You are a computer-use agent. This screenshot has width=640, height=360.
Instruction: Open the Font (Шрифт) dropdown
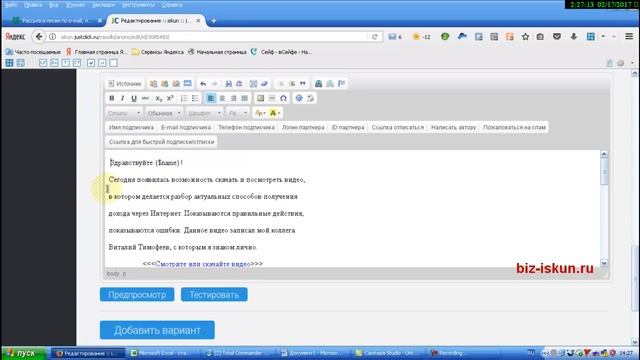point(204,113)
